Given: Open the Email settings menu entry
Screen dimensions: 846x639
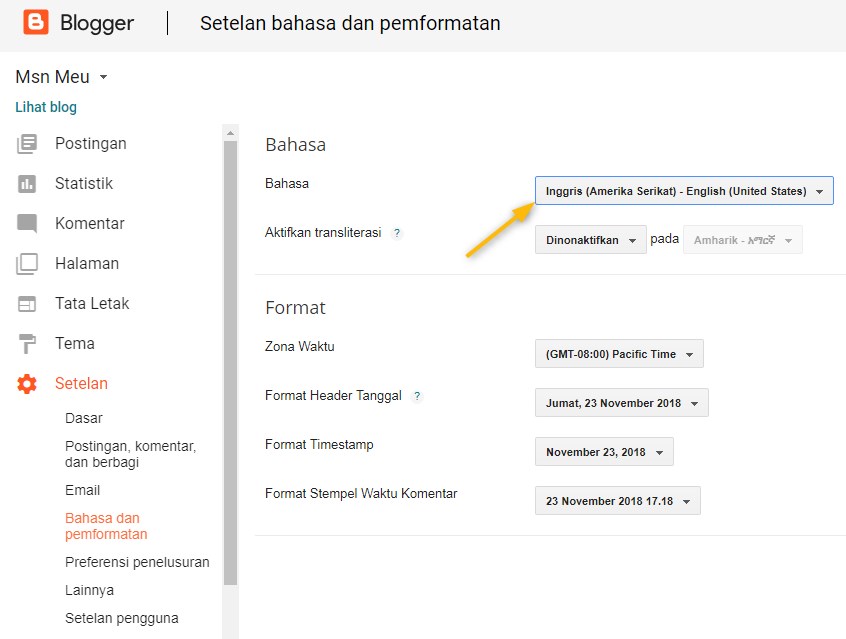Looking at the screenshot, I should [x=82, y=490].
